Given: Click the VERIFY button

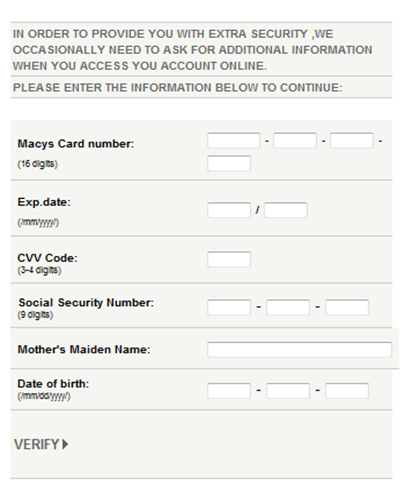Looking at the screenshot, I should 41,444.
